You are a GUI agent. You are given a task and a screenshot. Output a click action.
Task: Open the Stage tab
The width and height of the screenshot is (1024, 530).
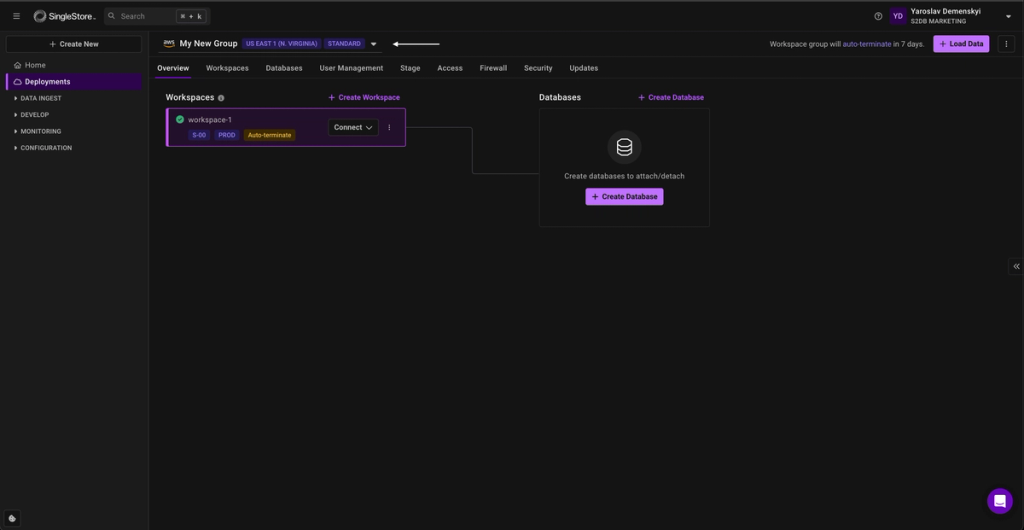410,68
